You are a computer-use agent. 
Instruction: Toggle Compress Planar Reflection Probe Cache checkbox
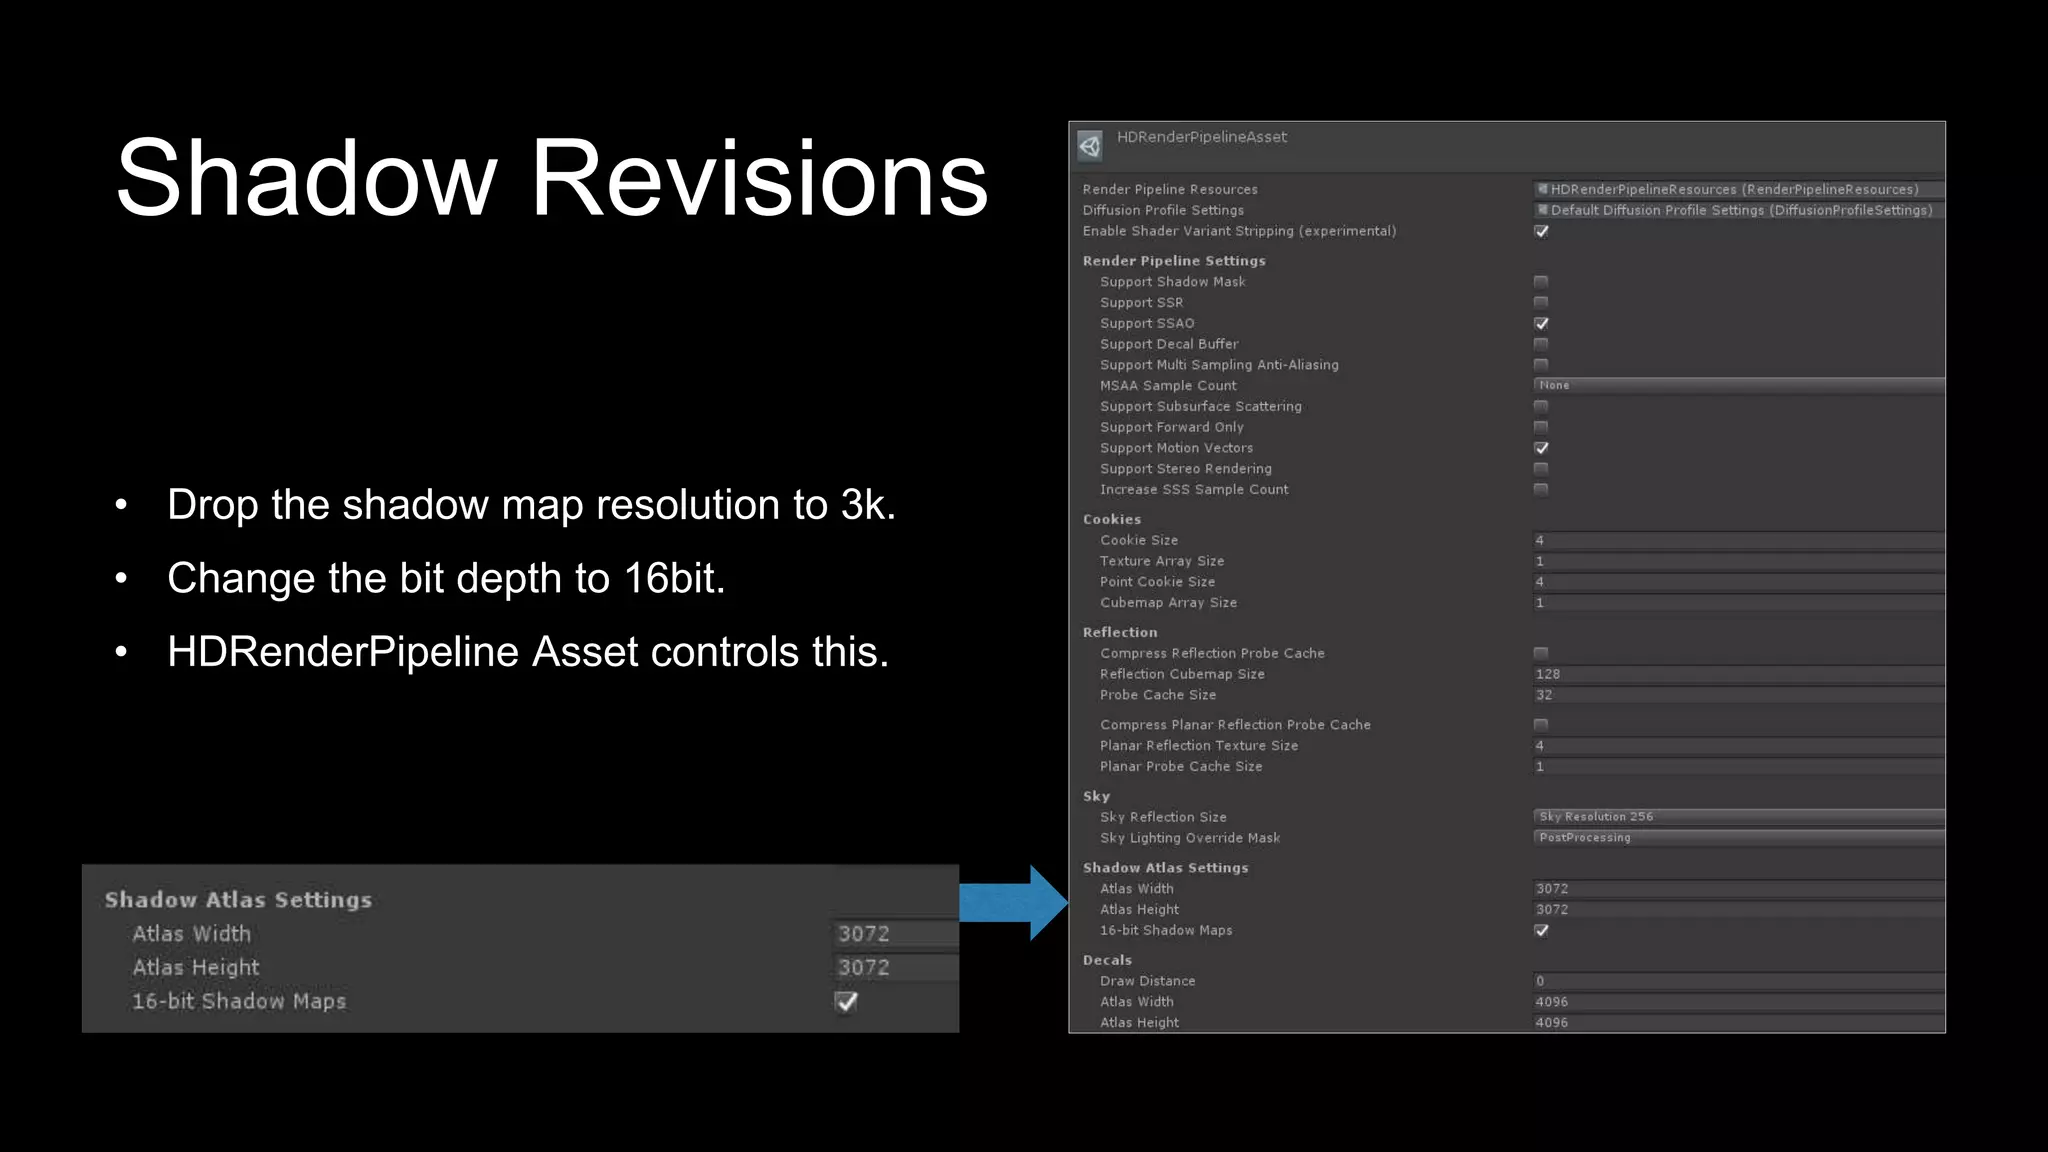(1541, 725)
